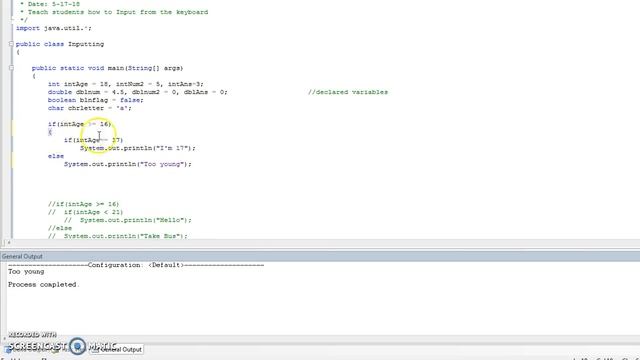This screenshot has width=640, height=360.
Task: Click the '* Date: 5-17-18' comment line
Action: (x=50, y=4)
